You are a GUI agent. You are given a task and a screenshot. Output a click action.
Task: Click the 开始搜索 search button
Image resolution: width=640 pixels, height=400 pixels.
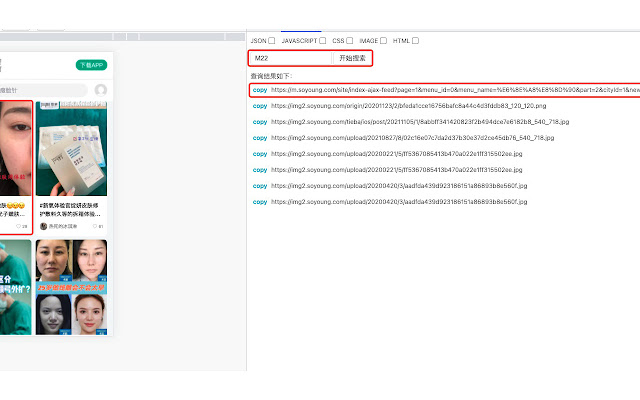352,58
